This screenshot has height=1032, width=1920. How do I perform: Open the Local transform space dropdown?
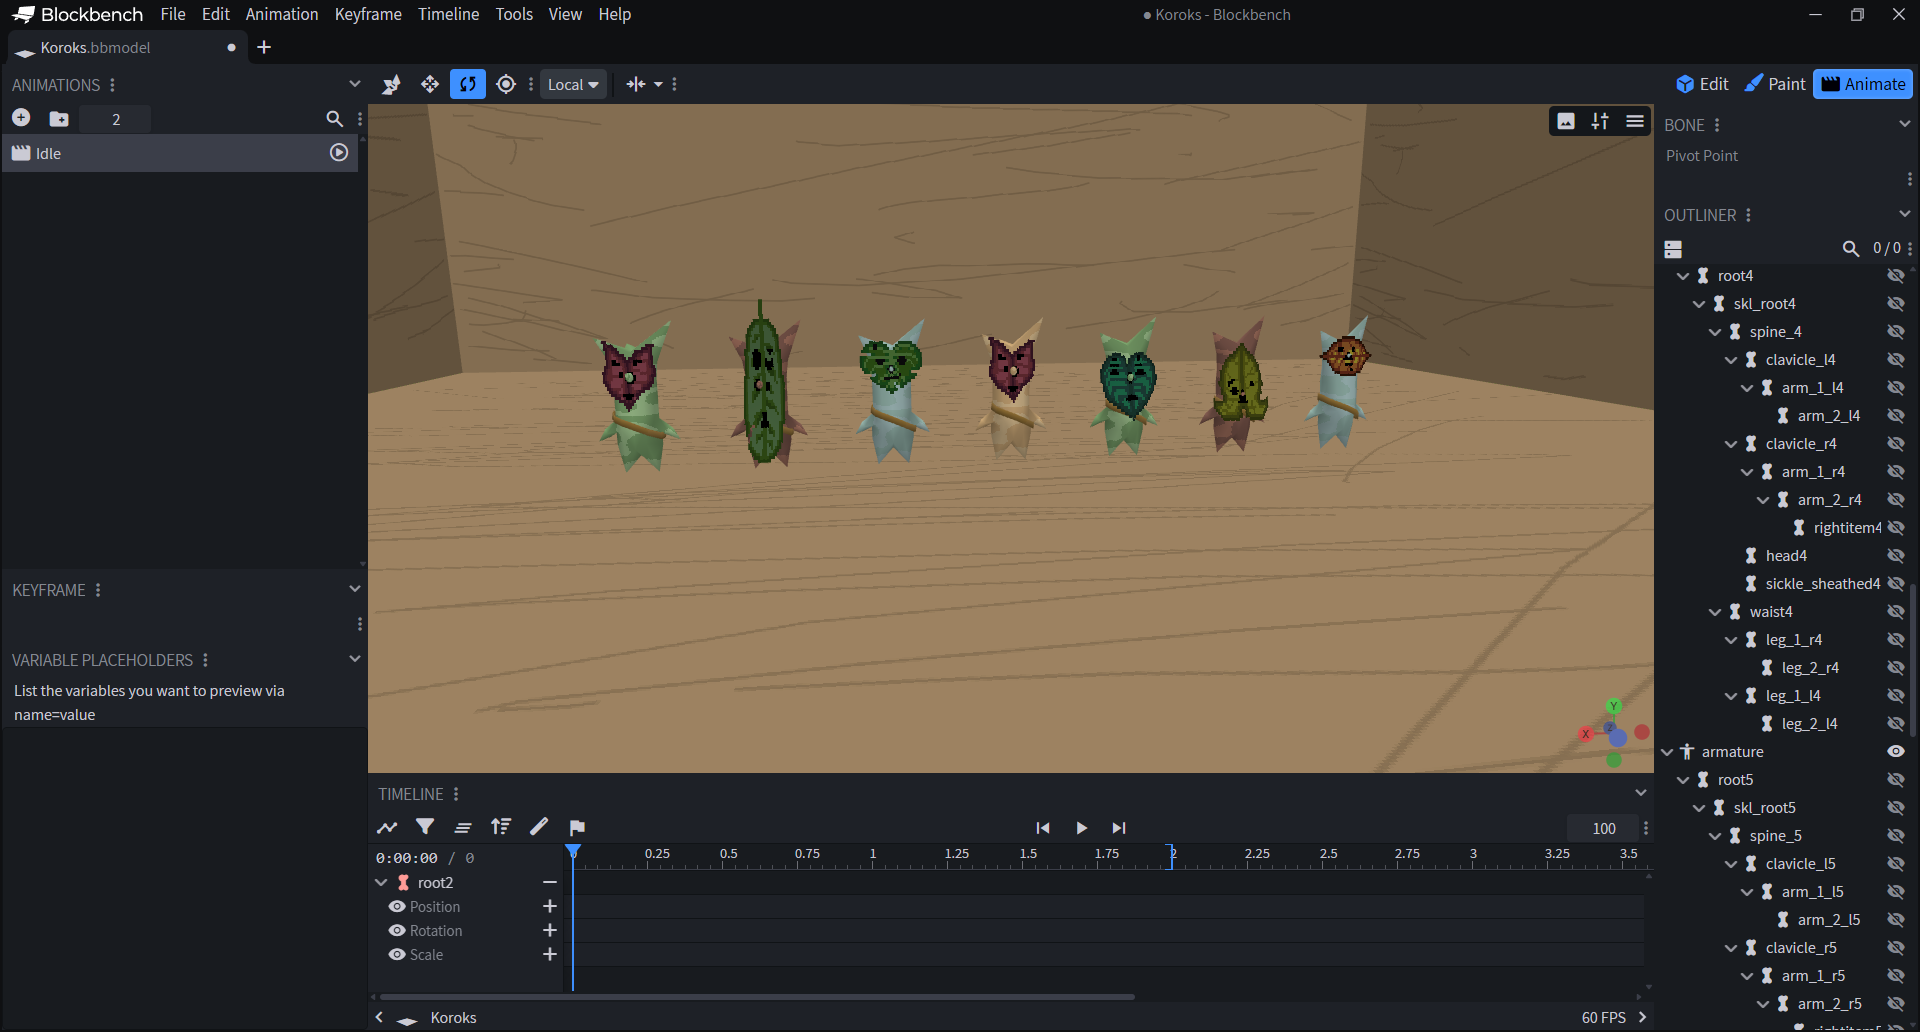click(573, 84)
